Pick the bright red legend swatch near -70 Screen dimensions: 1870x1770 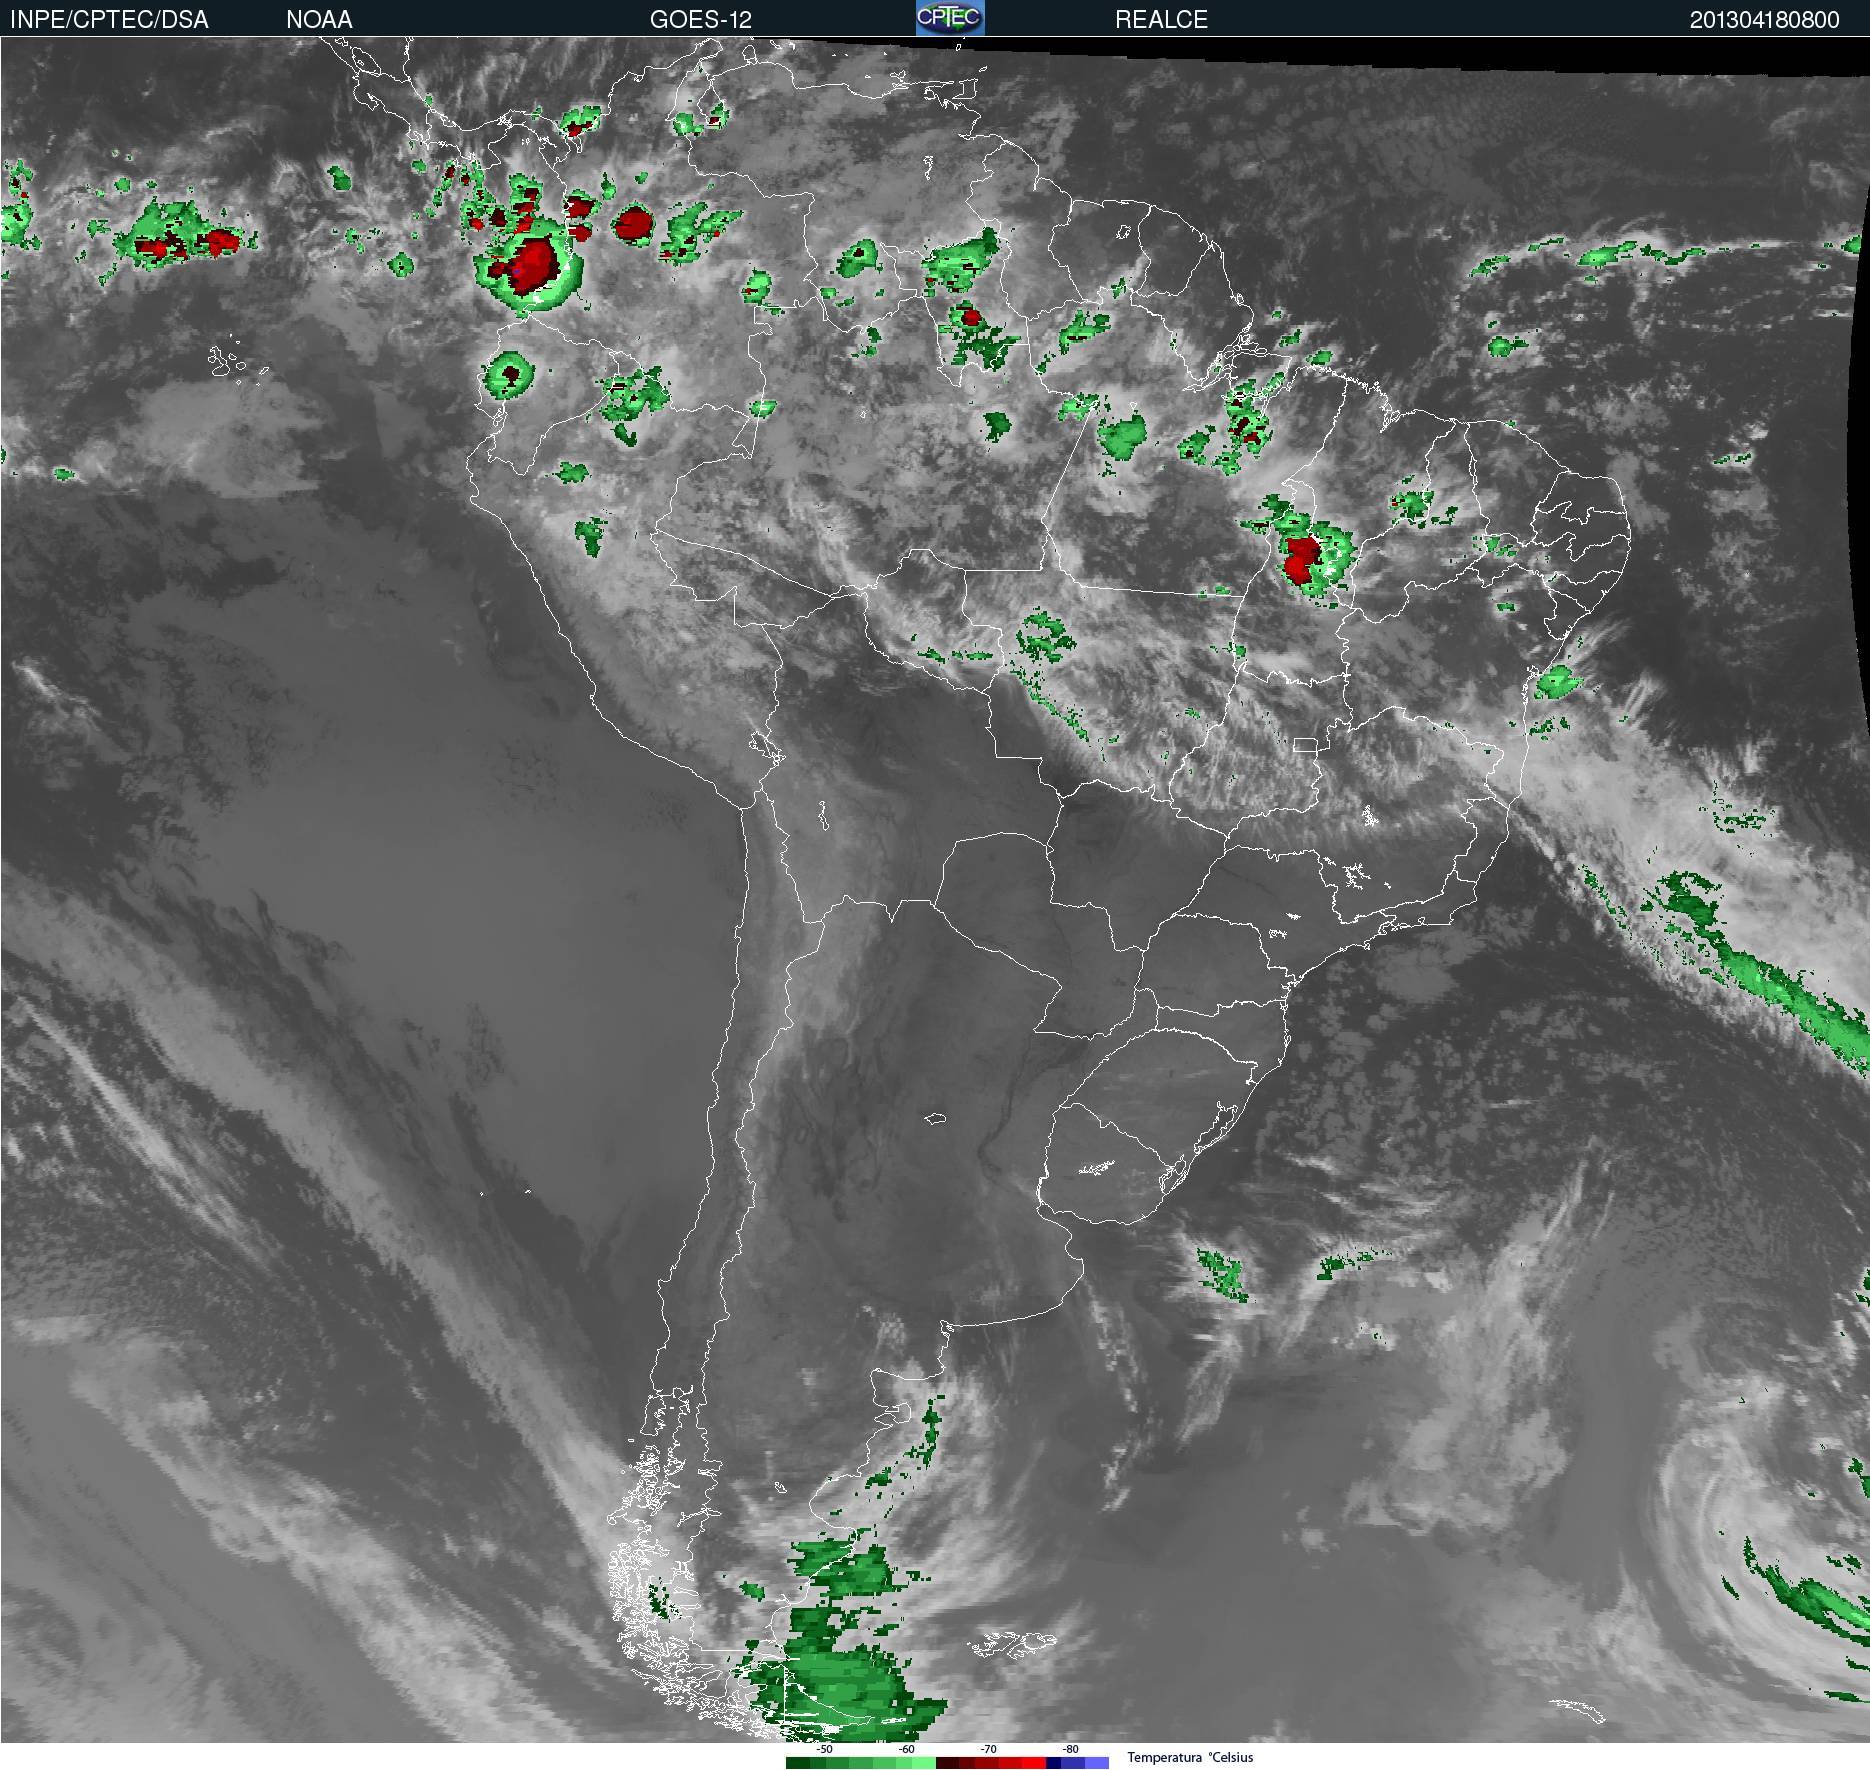1034,1763
